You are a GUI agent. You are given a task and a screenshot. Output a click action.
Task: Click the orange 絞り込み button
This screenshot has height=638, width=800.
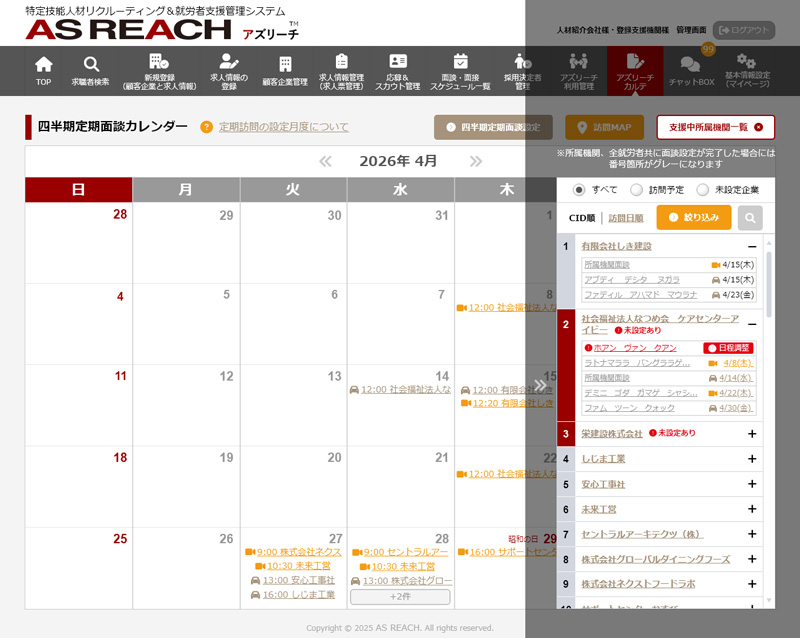[694, 217]
